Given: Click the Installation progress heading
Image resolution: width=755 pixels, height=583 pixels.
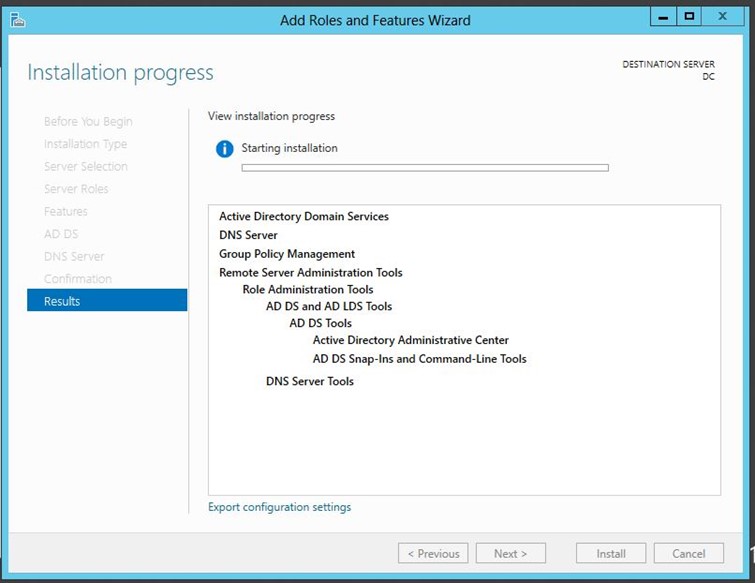Looking at the screenshot, I should (120, 73).
